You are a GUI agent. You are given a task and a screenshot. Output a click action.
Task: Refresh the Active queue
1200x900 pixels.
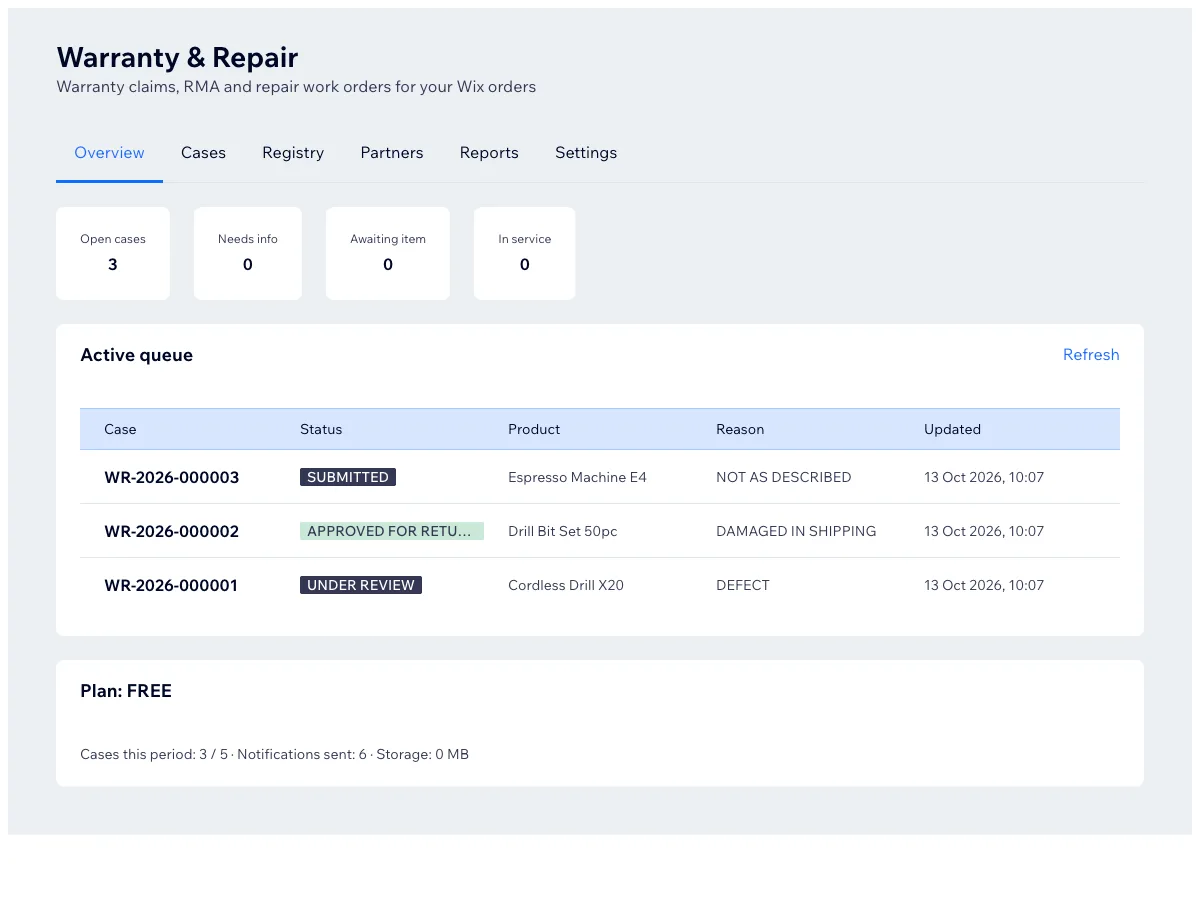click(x=1091, y=355)
